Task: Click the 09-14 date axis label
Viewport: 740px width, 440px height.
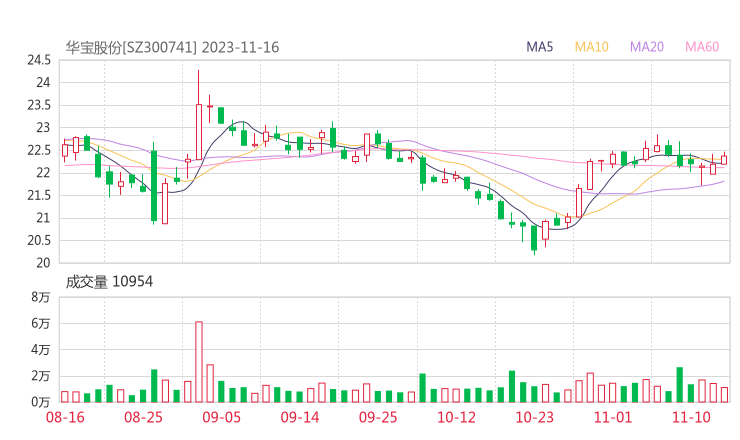Action: (300, 417)
